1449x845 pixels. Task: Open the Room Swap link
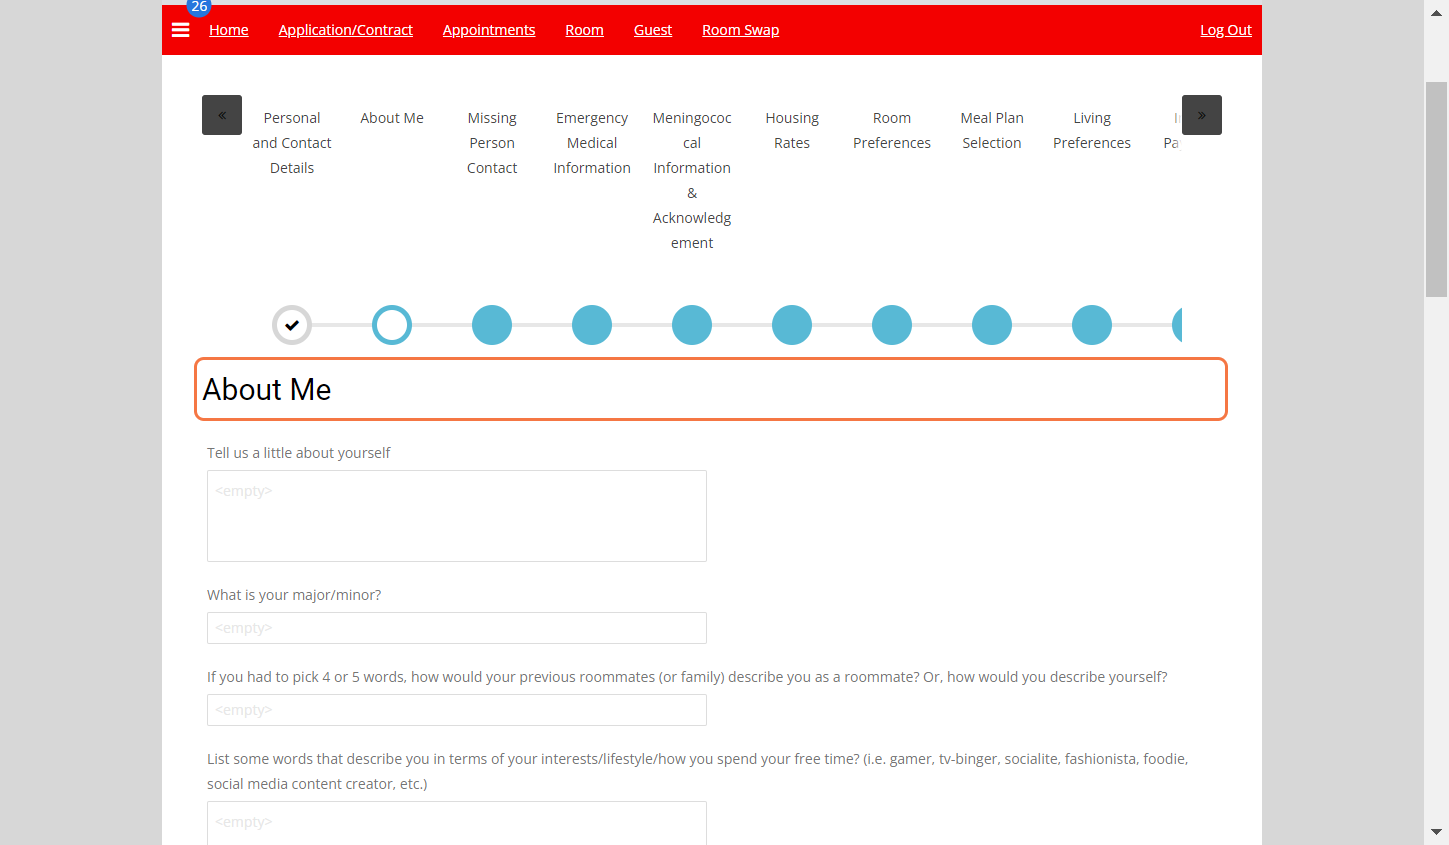point(740,30)
